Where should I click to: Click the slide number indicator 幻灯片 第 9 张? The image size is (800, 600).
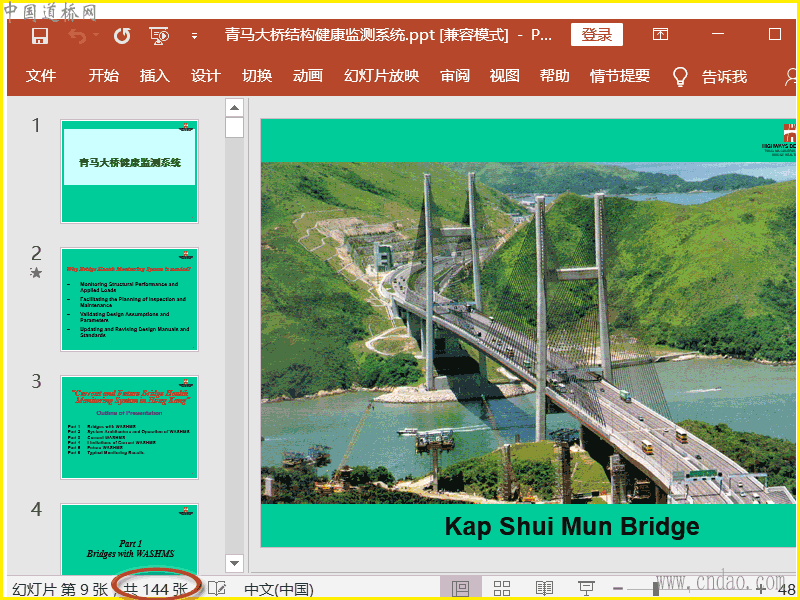coord(60,589)
